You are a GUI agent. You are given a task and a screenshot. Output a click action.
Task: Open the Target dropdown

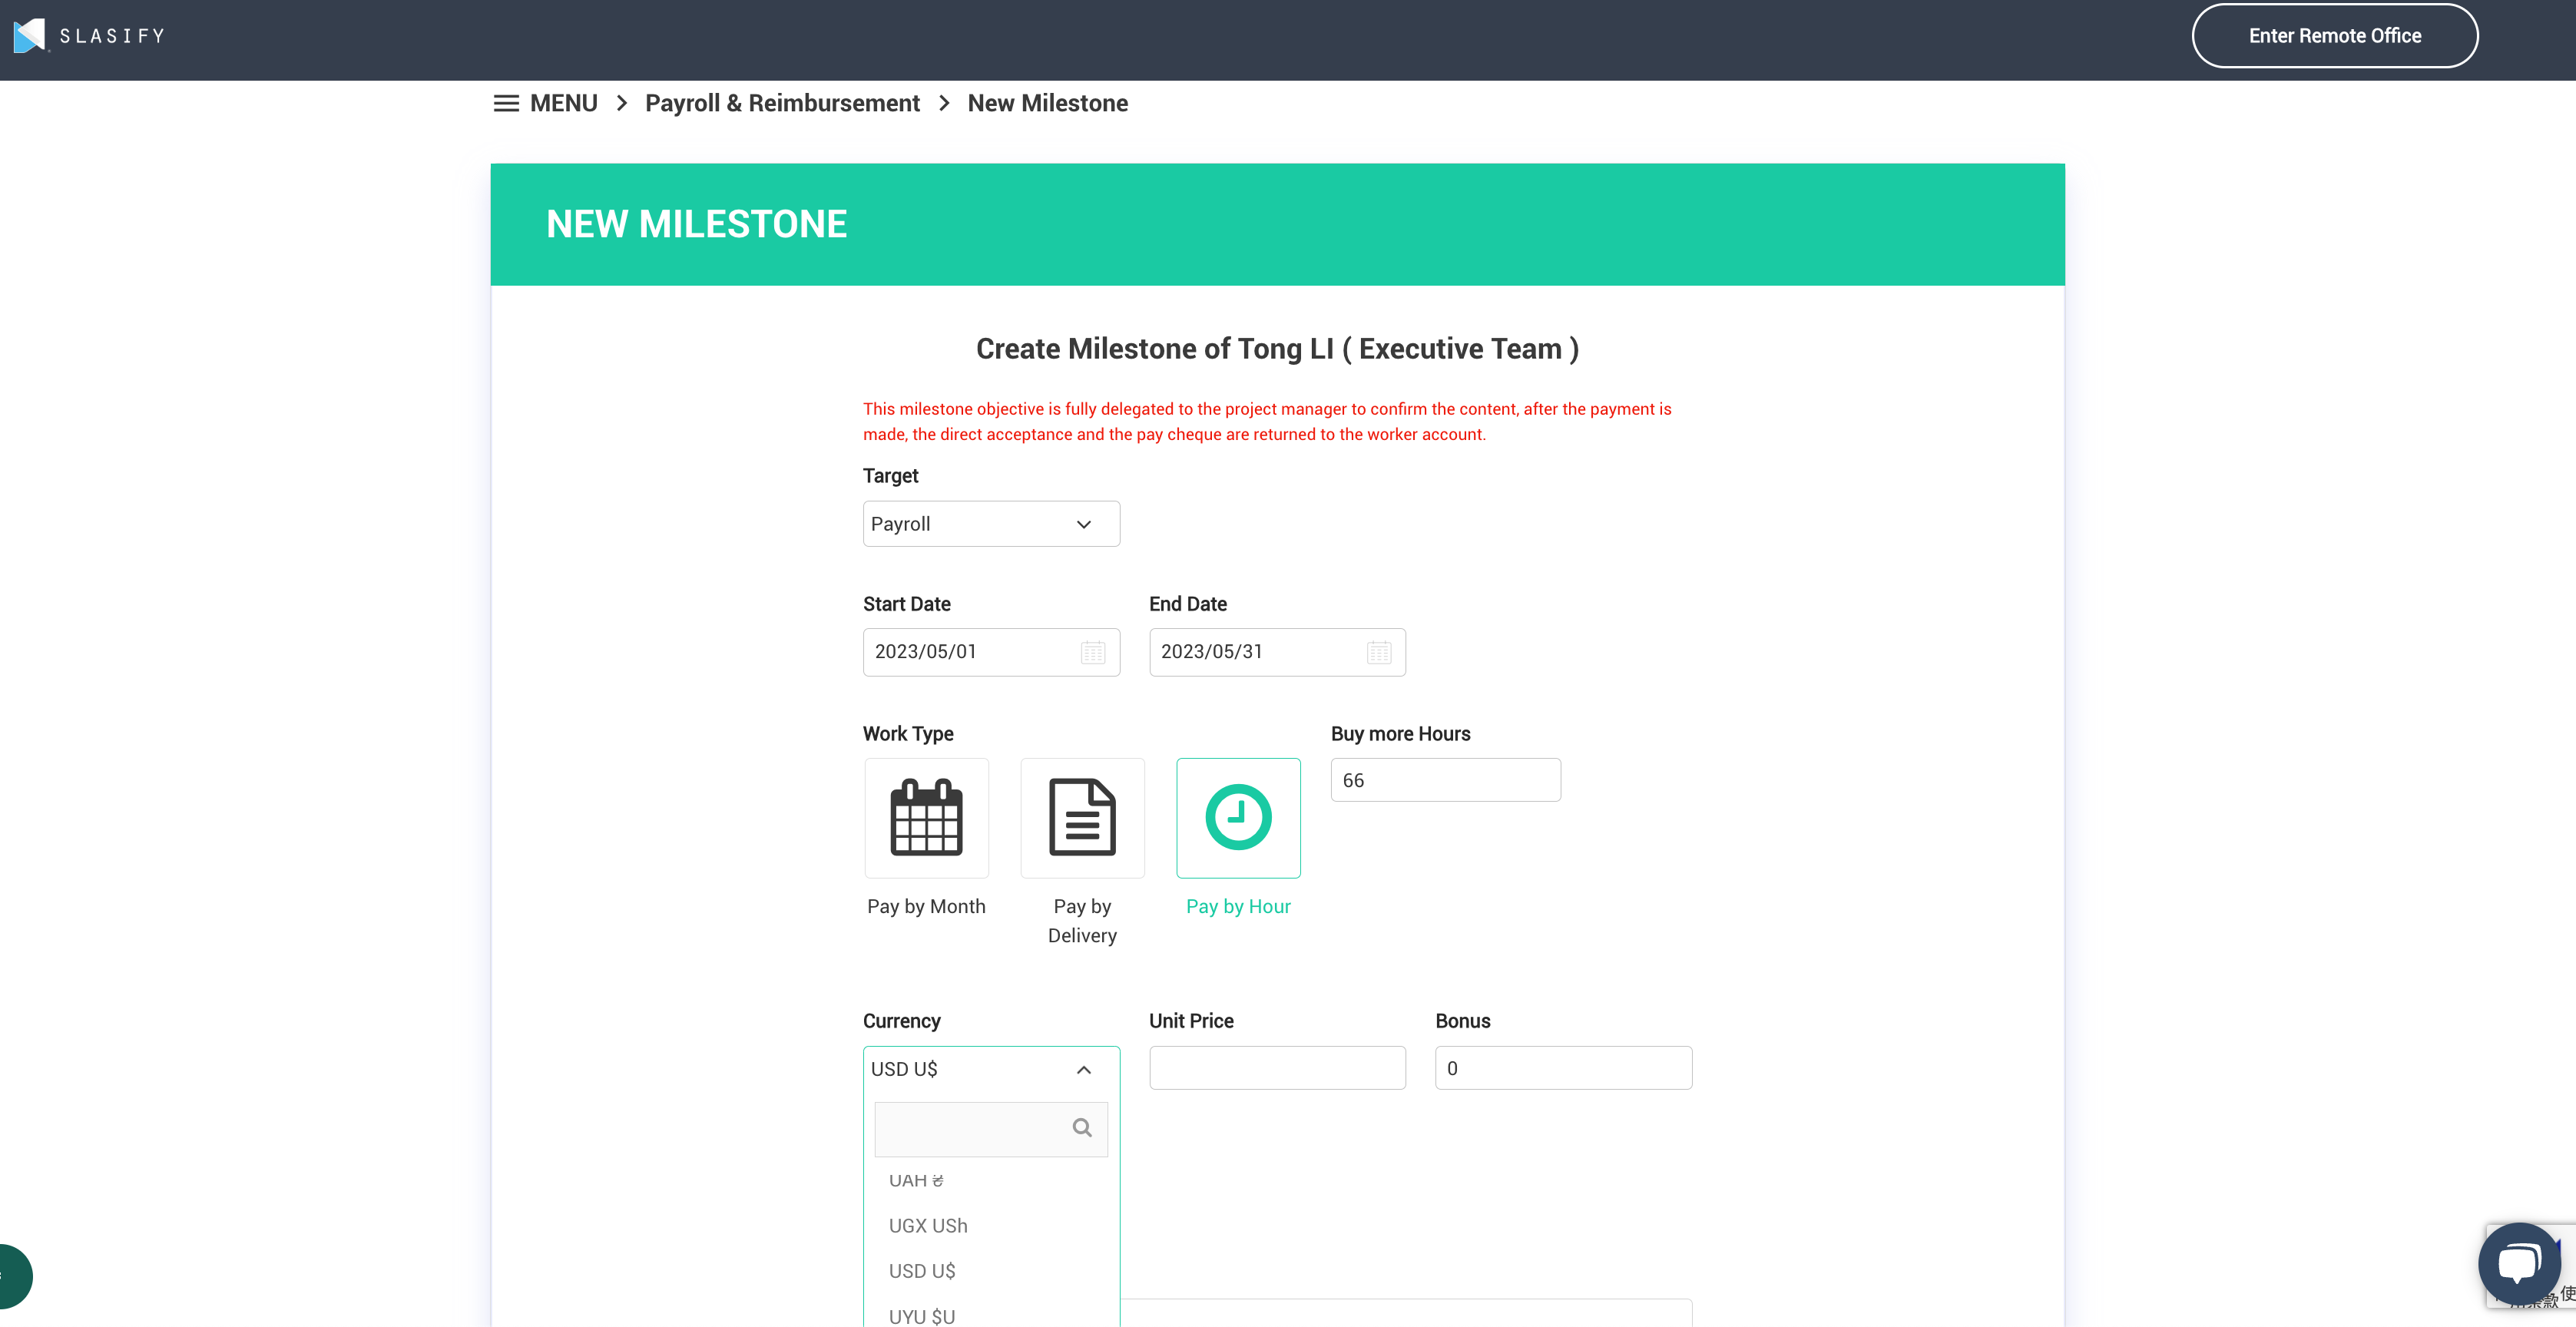click(990, 523)
